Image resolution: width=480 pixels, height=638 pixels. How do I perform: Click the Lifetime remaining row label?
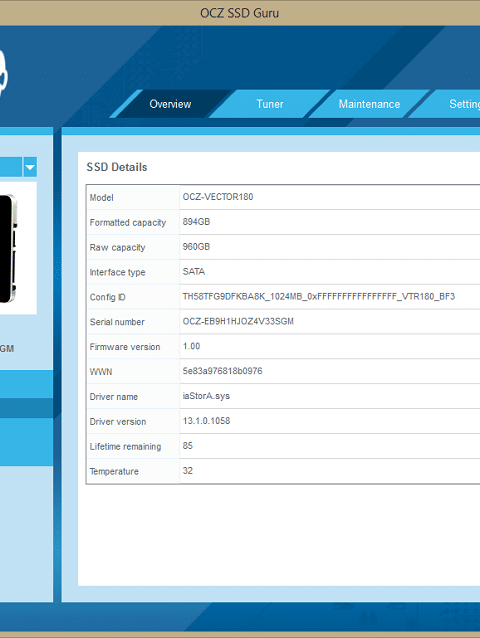pos(125,446)
